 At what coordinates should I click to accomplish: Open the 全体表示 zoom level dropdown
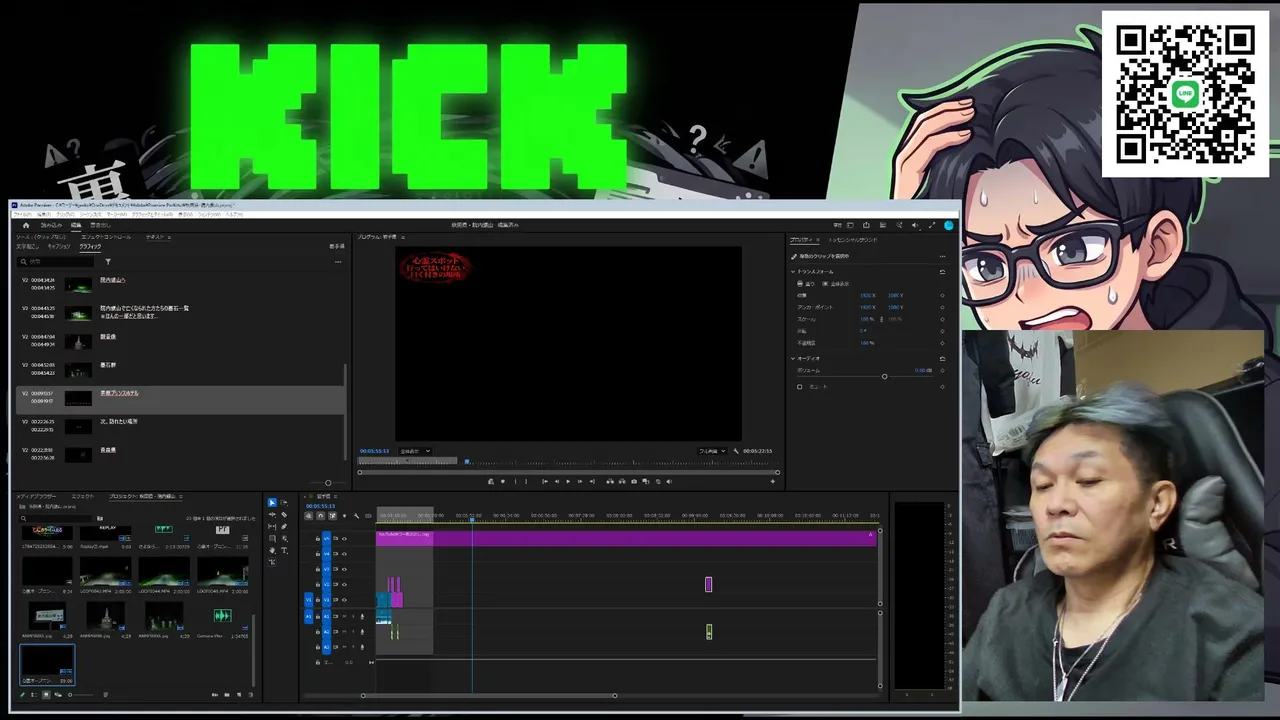pos(414,451)
